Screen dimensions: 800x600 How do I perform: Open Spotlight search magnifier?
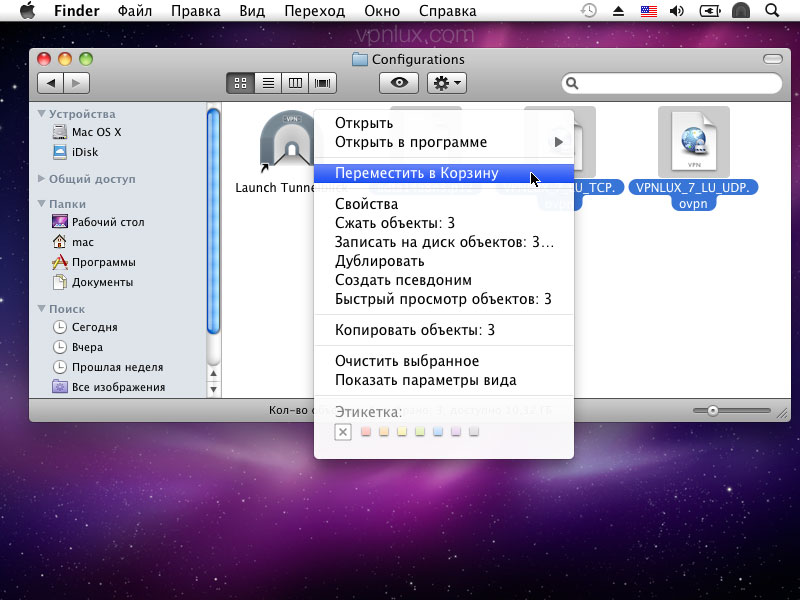[772, 10]
